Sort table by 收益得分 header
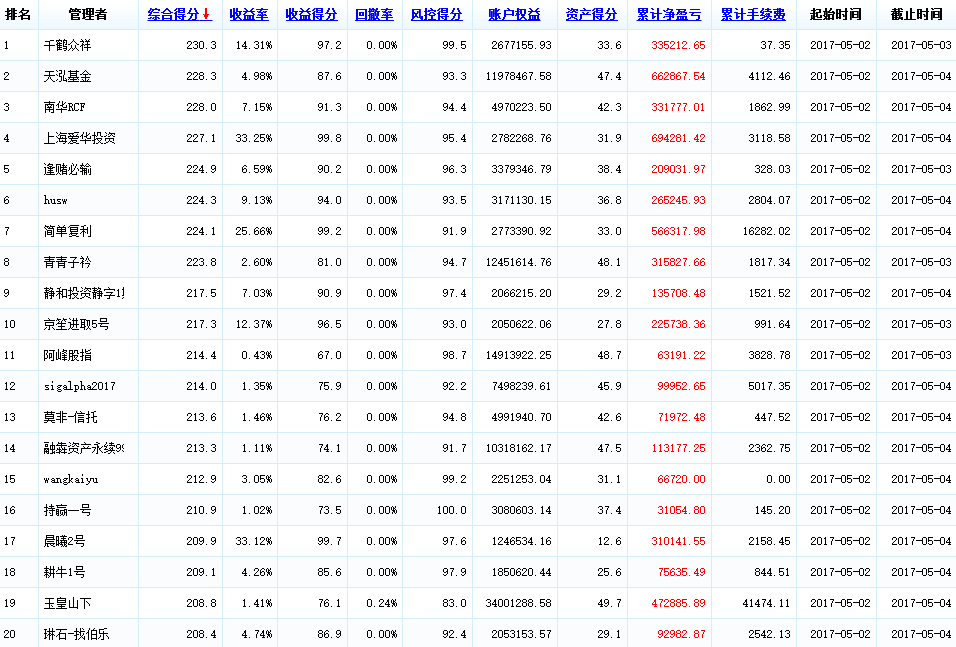956x647 pixels. point(311,14)
